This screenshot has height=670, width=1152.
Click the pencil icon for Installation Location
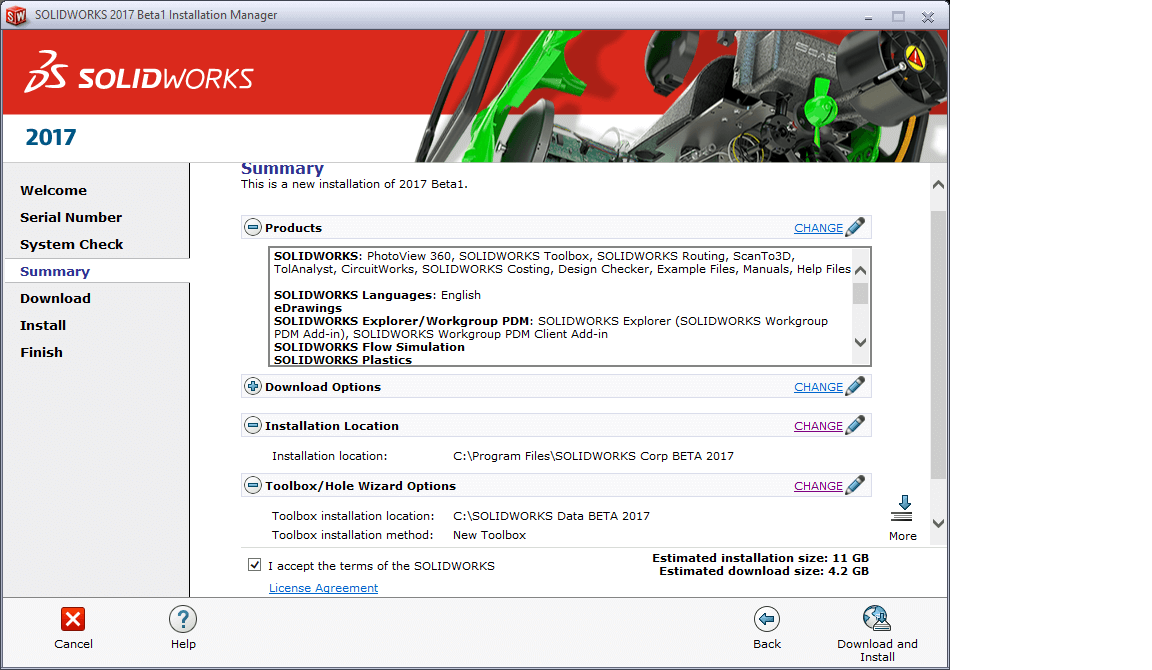[x=855, y=425]
